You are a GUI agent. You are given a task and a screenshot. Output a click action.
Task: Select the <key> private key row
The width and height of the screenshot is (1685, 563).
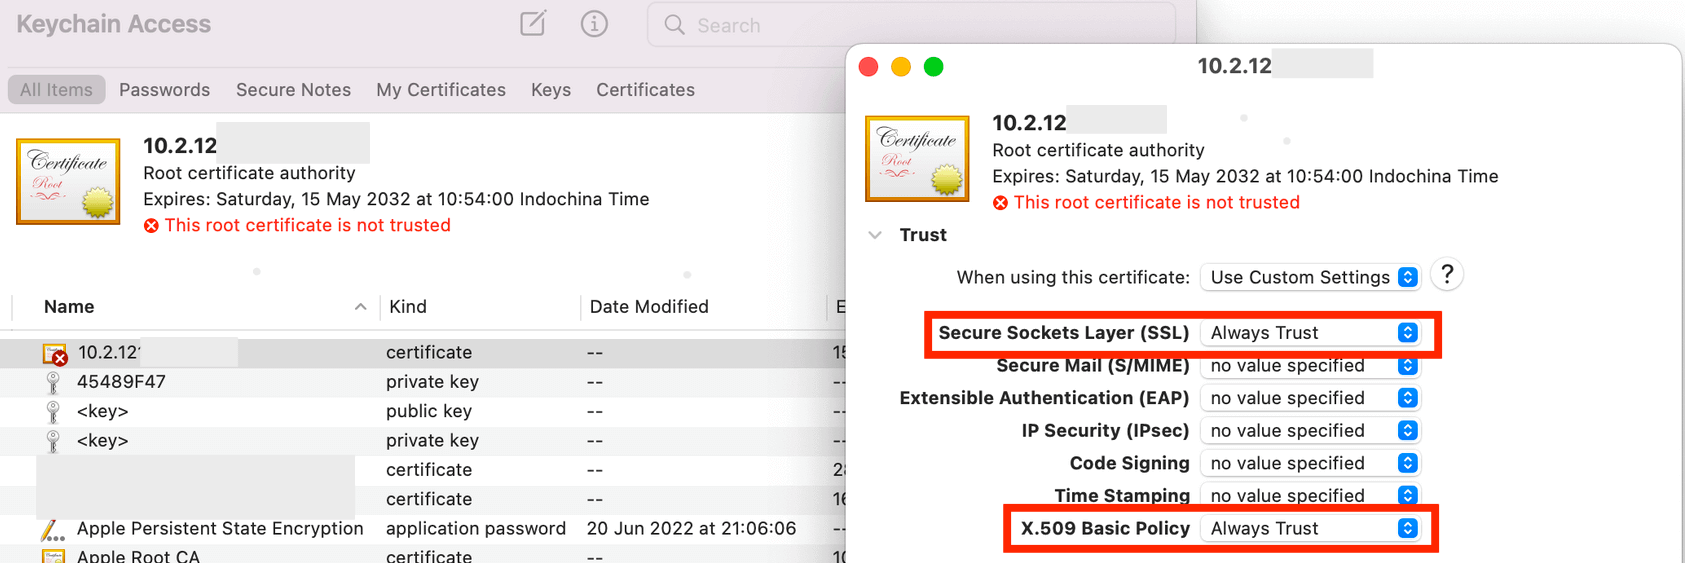pyautogui.click(x=422, y=440)
